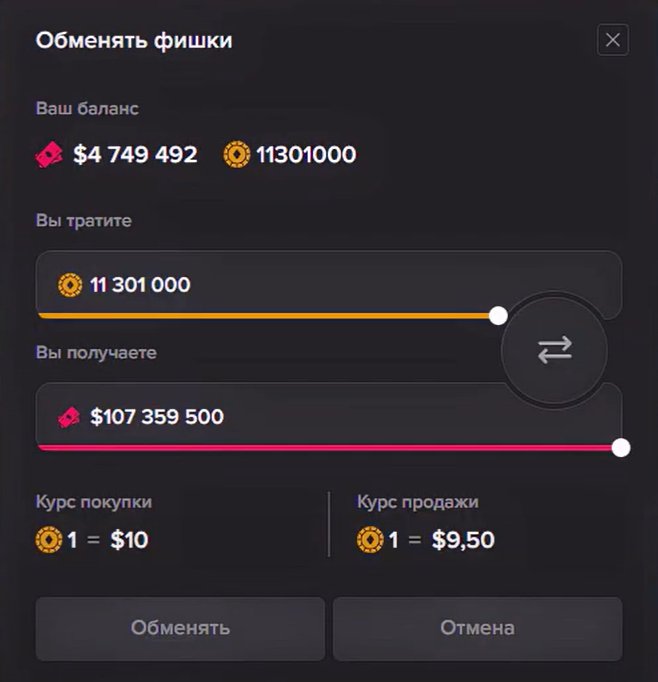Close the Обменять фишки dialog
Image resolution: width=658 pixels, height=682 pixels.
(x=613, y=40)
